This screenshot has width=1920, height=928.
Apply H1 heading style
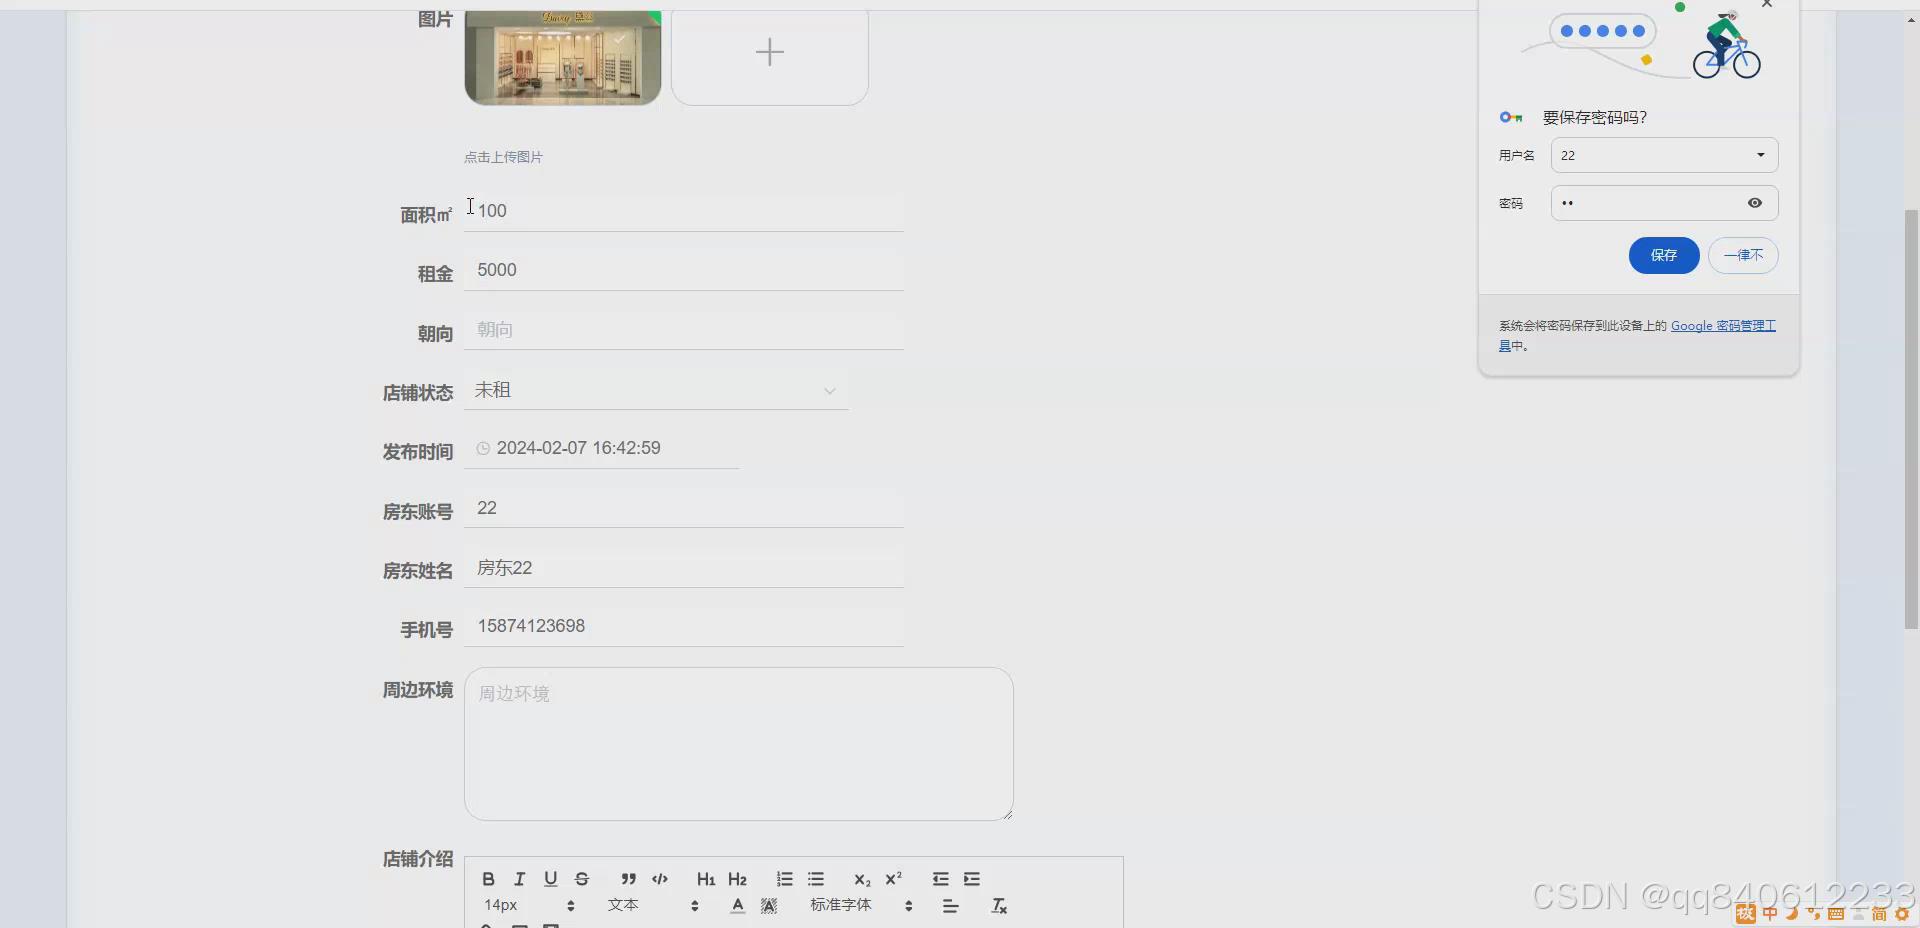[706, 879]
